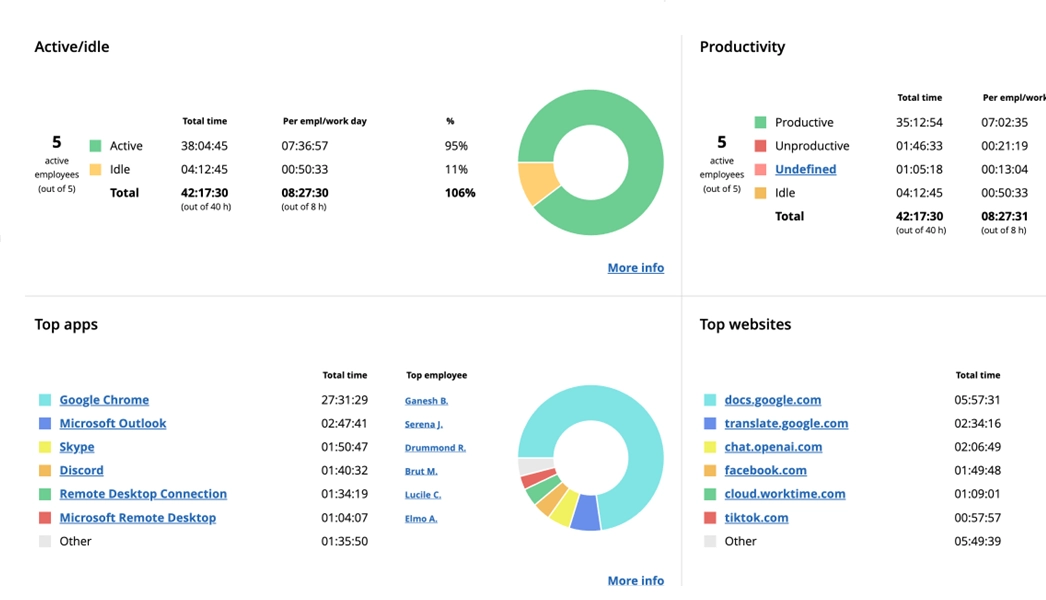This screenshot has width=1046, height=600.
Task: Open the Skype app details
Action: coord(77,447)
